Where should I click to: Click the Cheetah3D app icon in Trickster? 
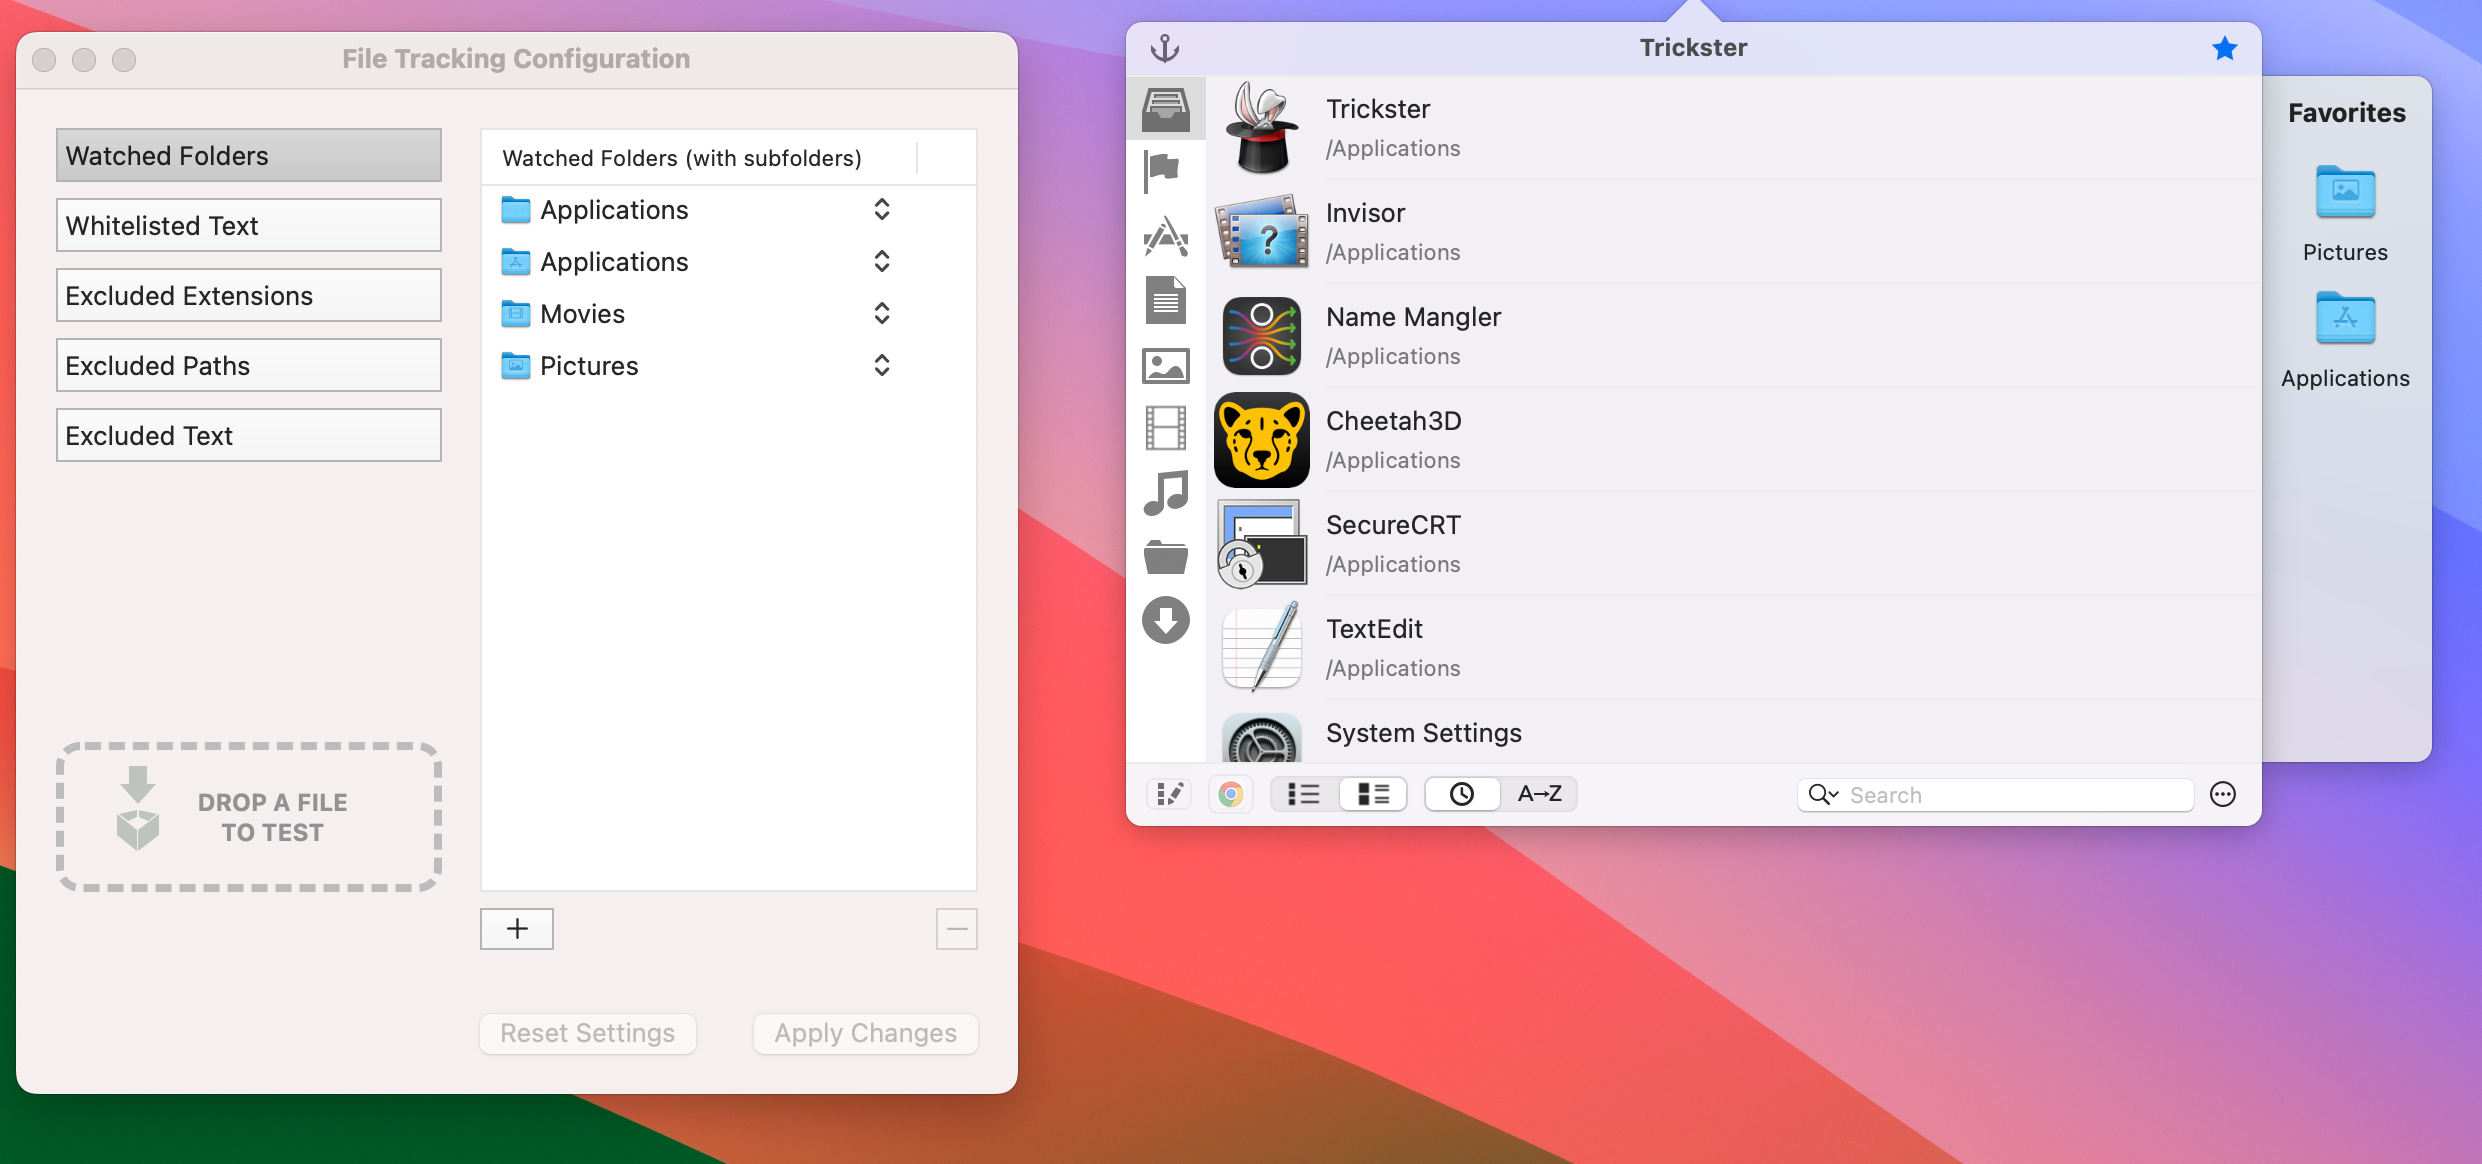(1262, 437)
